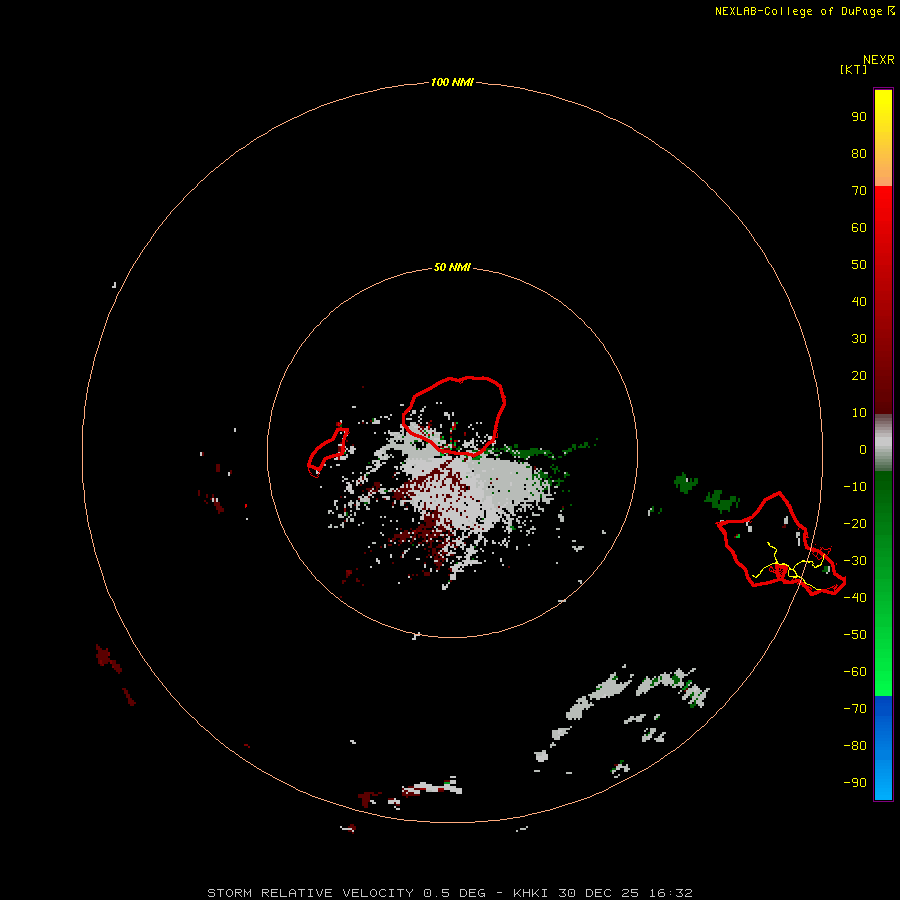Viewport: 900px width, 900px height.
Task: Click the 50 value on the velocity scale
Action: point(859,265)
